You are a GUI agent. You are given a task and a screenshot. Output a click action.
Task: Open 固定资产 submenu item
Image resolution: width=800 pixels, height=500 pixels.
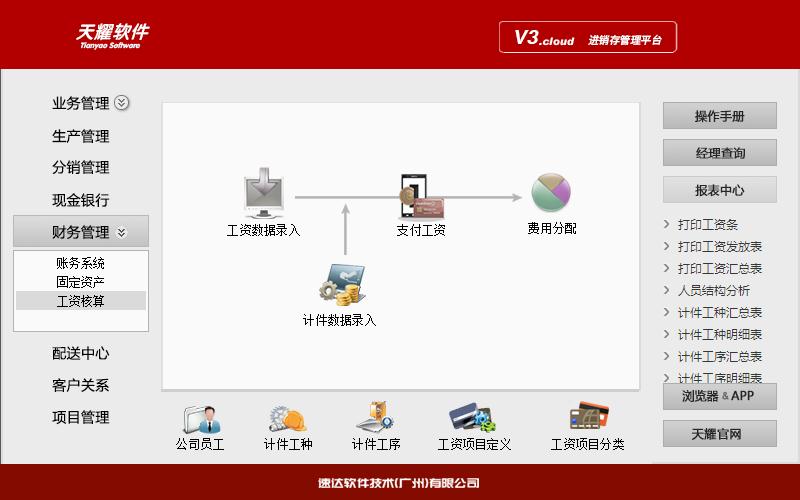81,282
